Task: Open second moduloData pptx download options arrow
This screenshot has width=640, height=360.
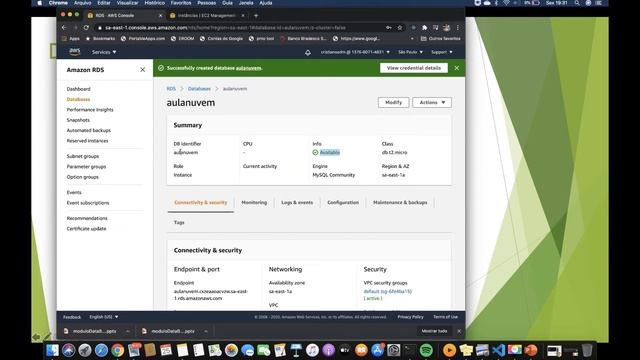Action: 206,331
